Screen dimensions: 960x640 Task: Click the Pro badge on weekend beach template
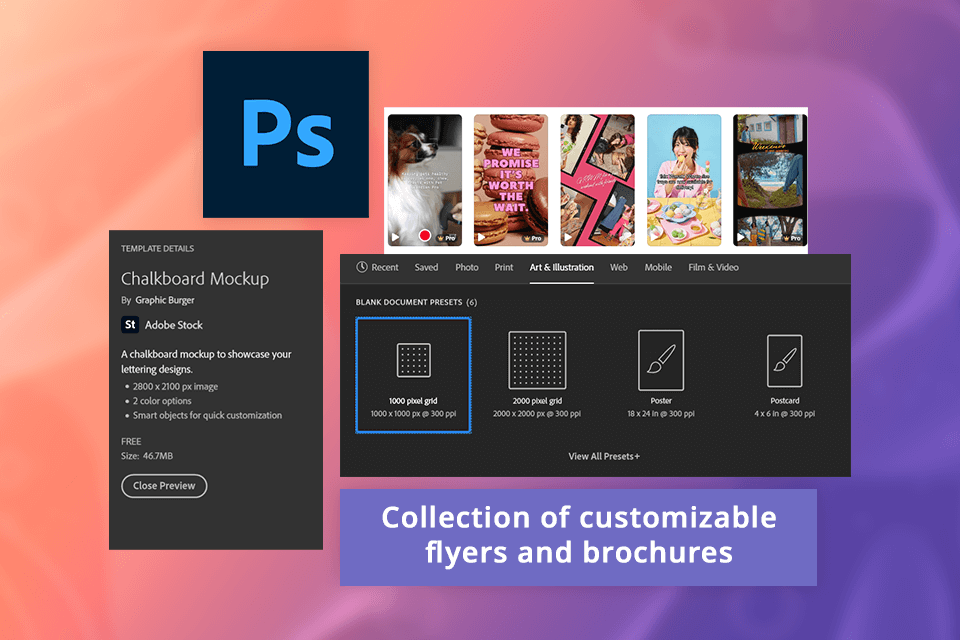(x=792, y=238)
